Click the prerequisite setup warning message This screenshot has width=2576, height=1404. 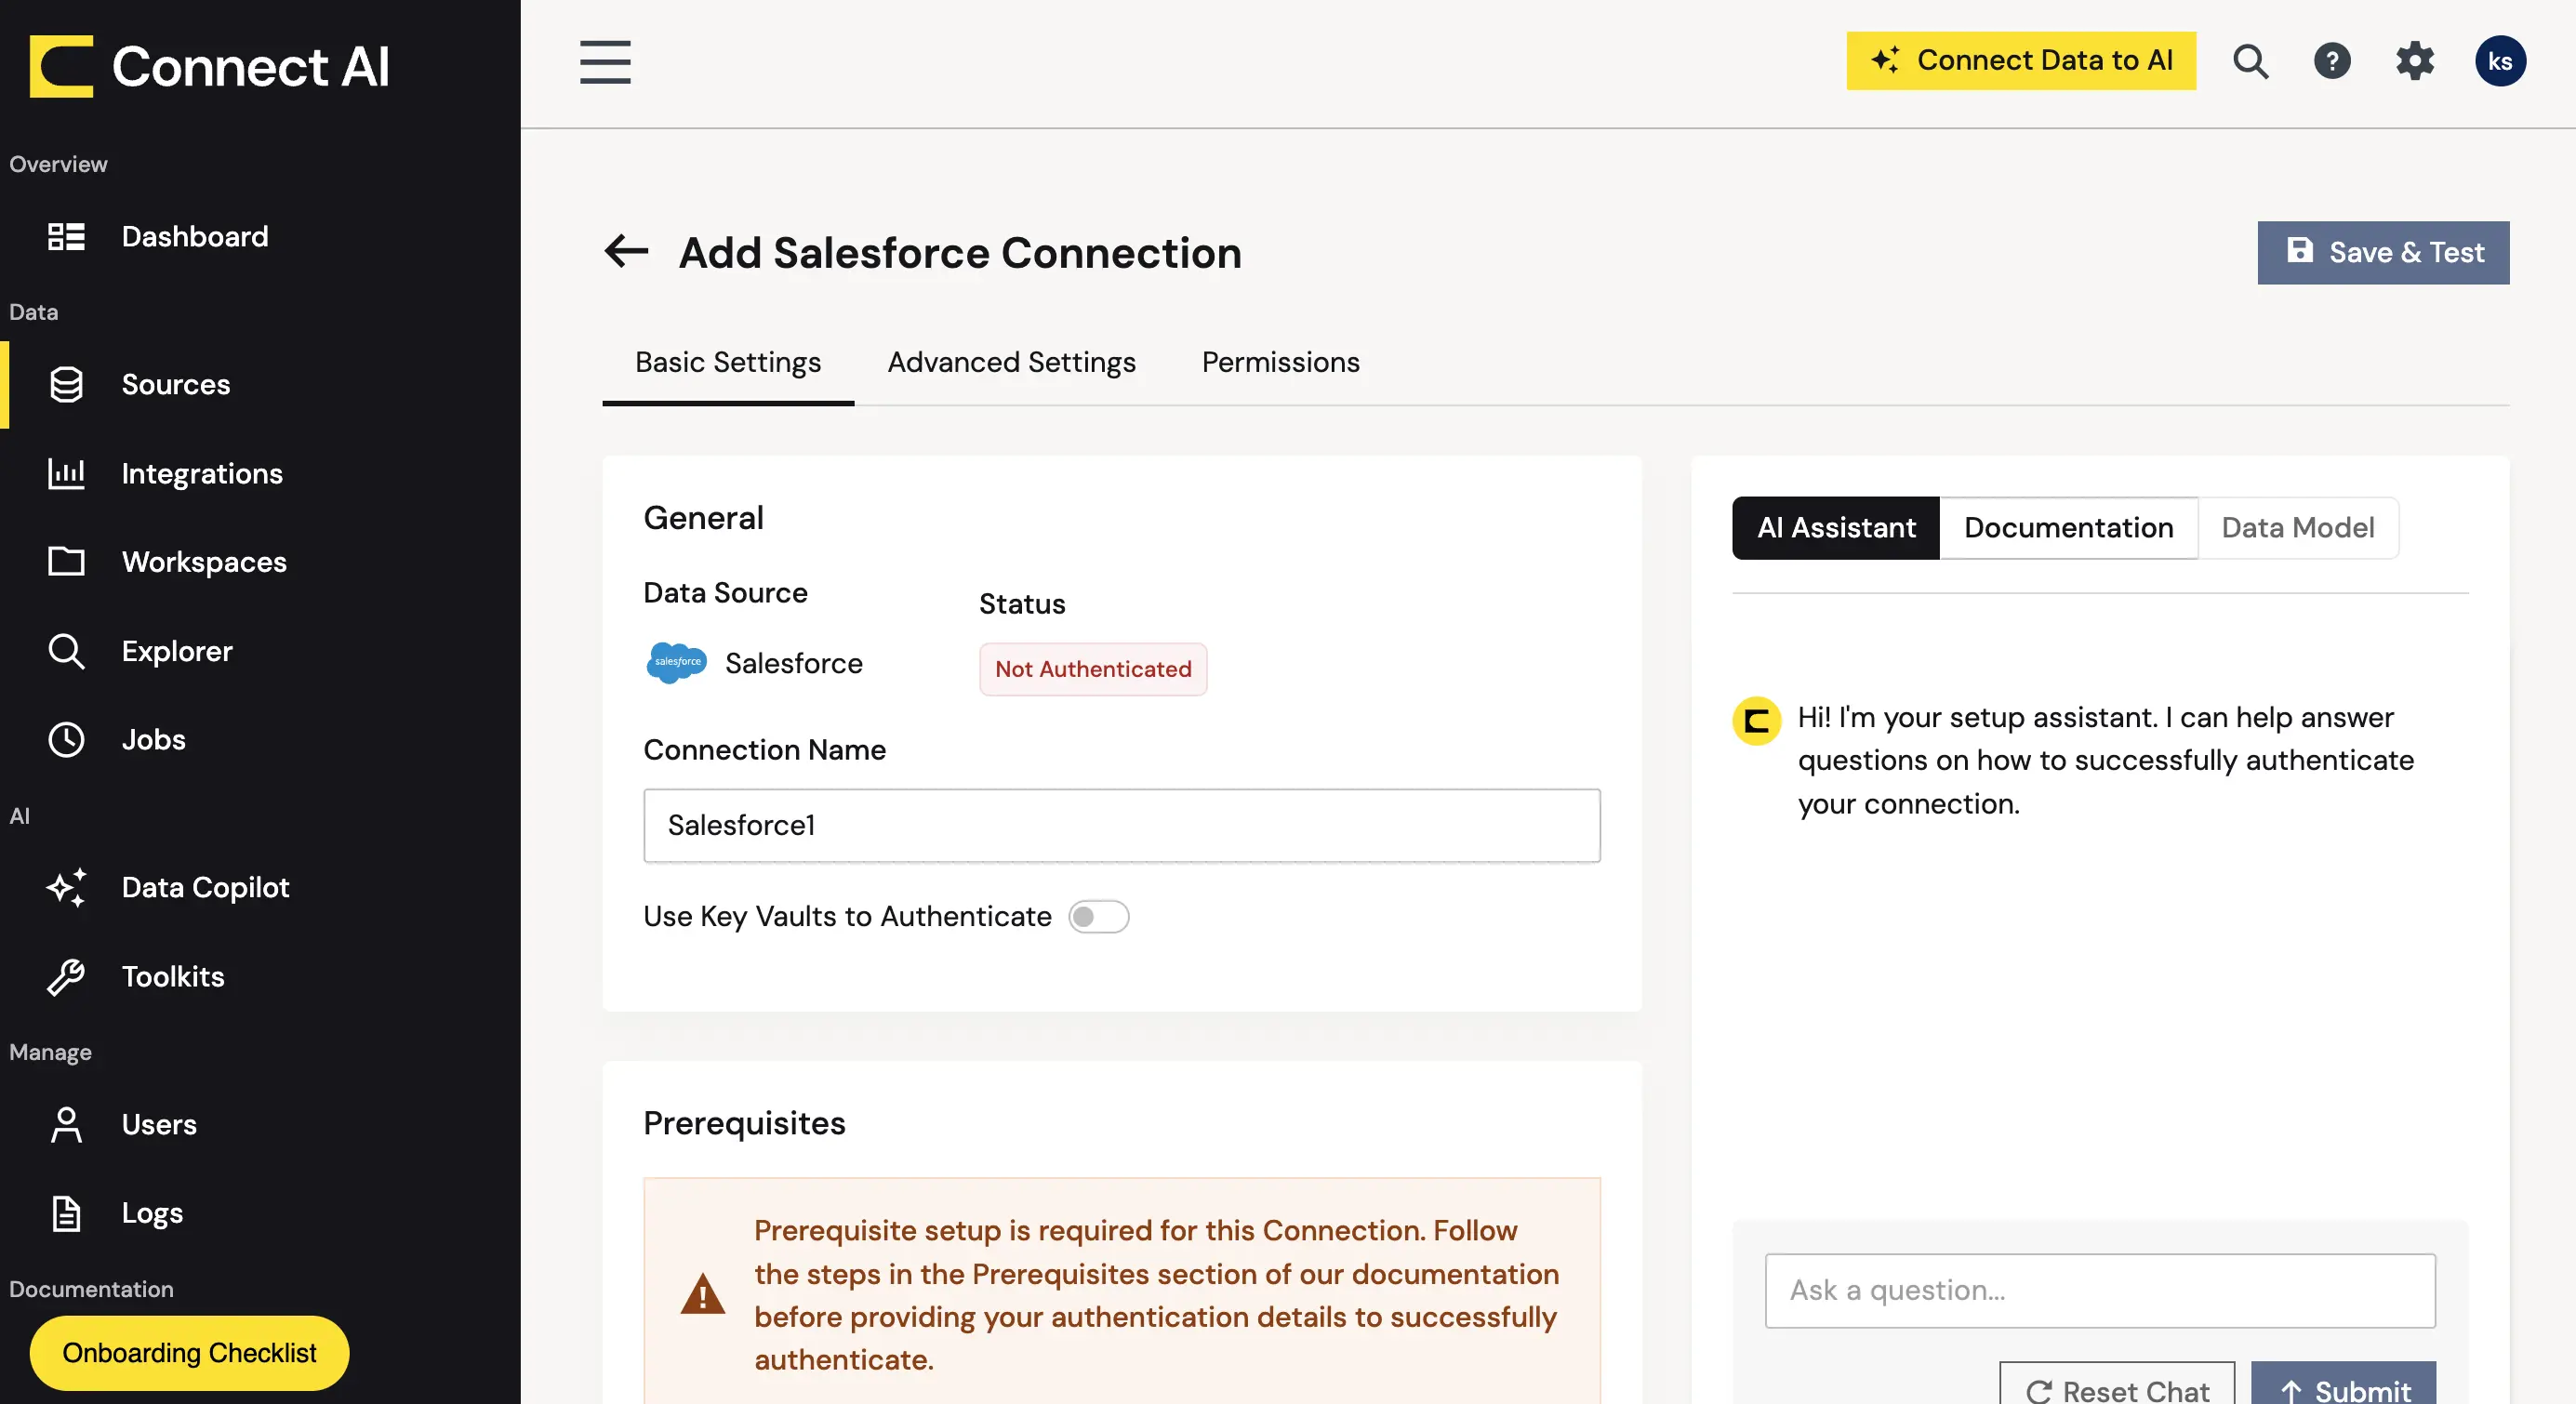click(1155, 1294)
